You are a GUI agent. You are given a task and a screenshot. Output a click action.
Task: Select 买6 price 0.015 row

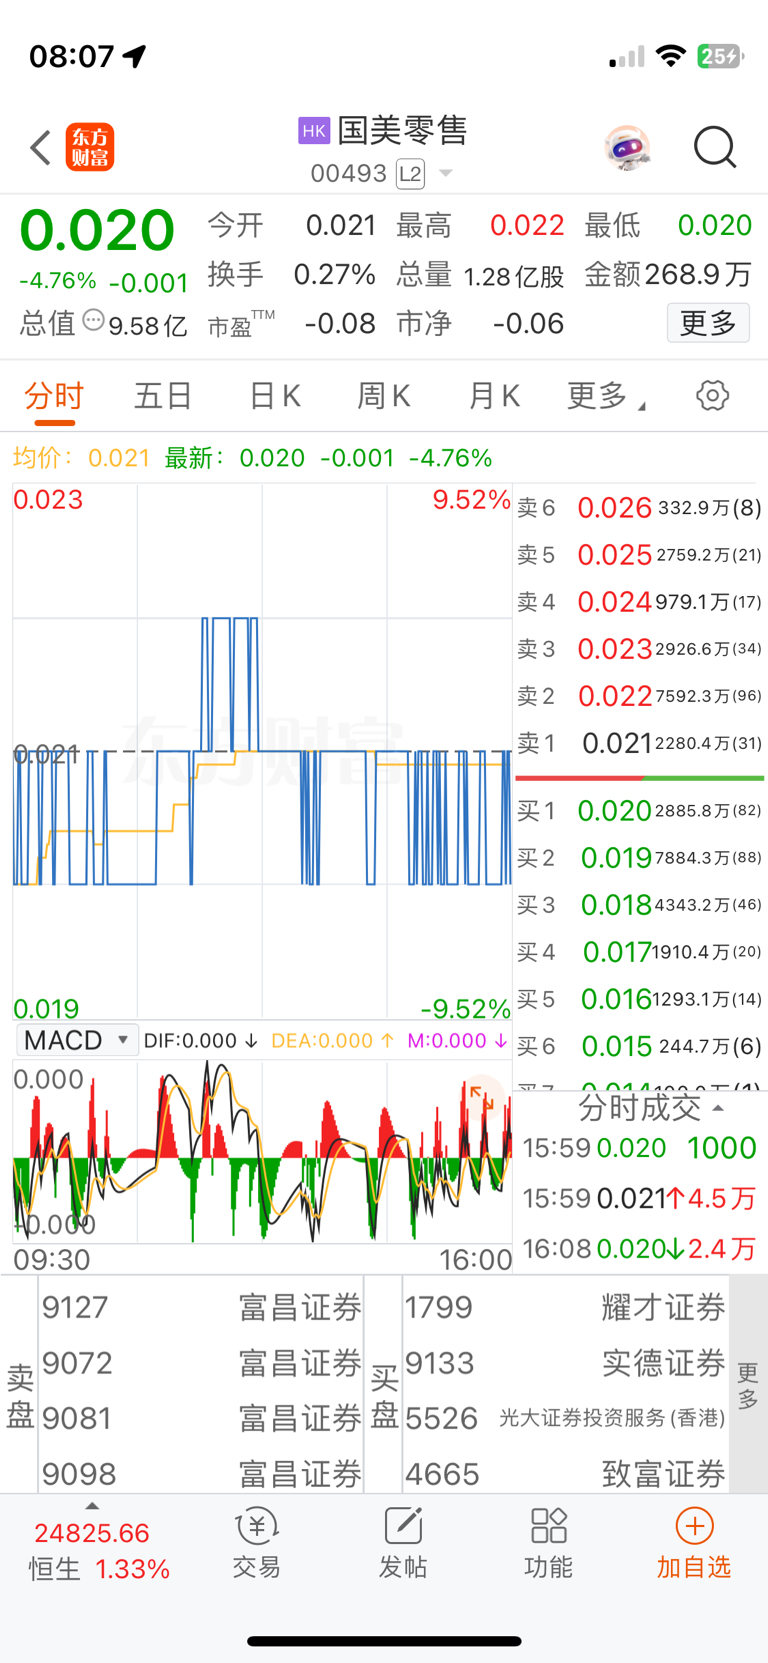(639, 1046)
